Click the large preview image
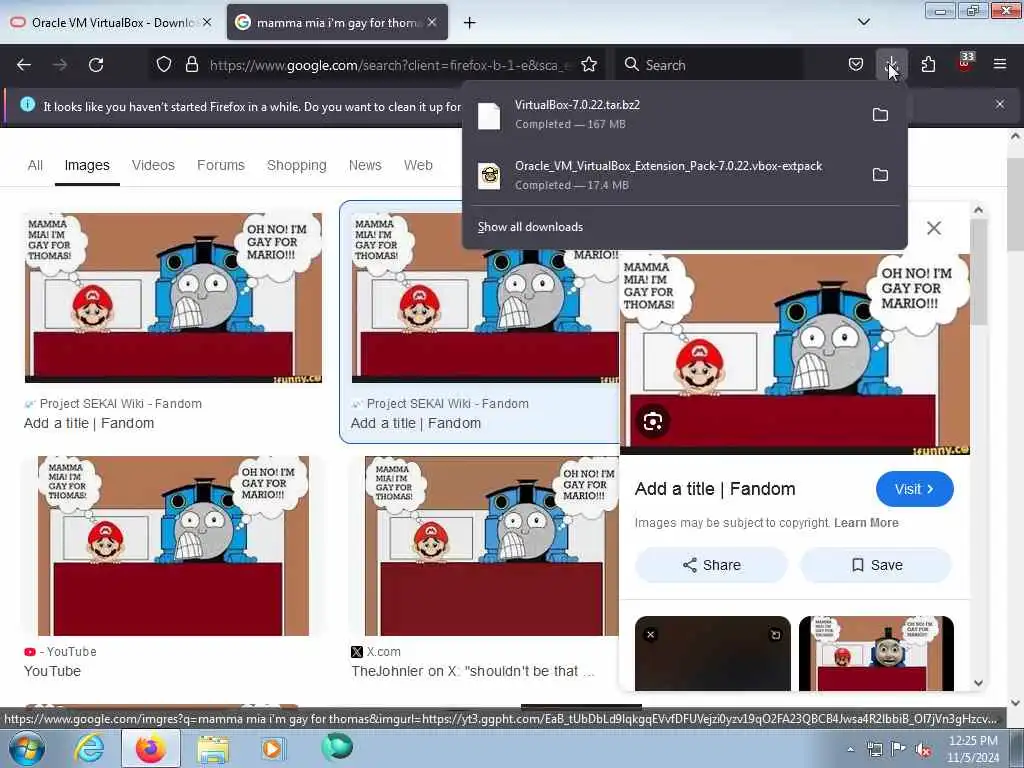This screenshot has height=768, width=1024. point(794,353)
